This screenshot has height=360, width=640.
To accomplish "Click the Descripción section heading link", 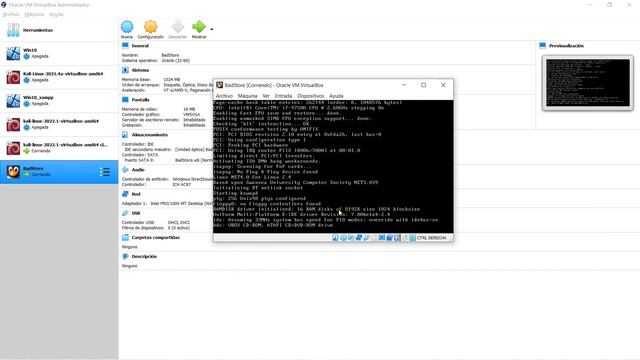I will [x=144, y=256].
